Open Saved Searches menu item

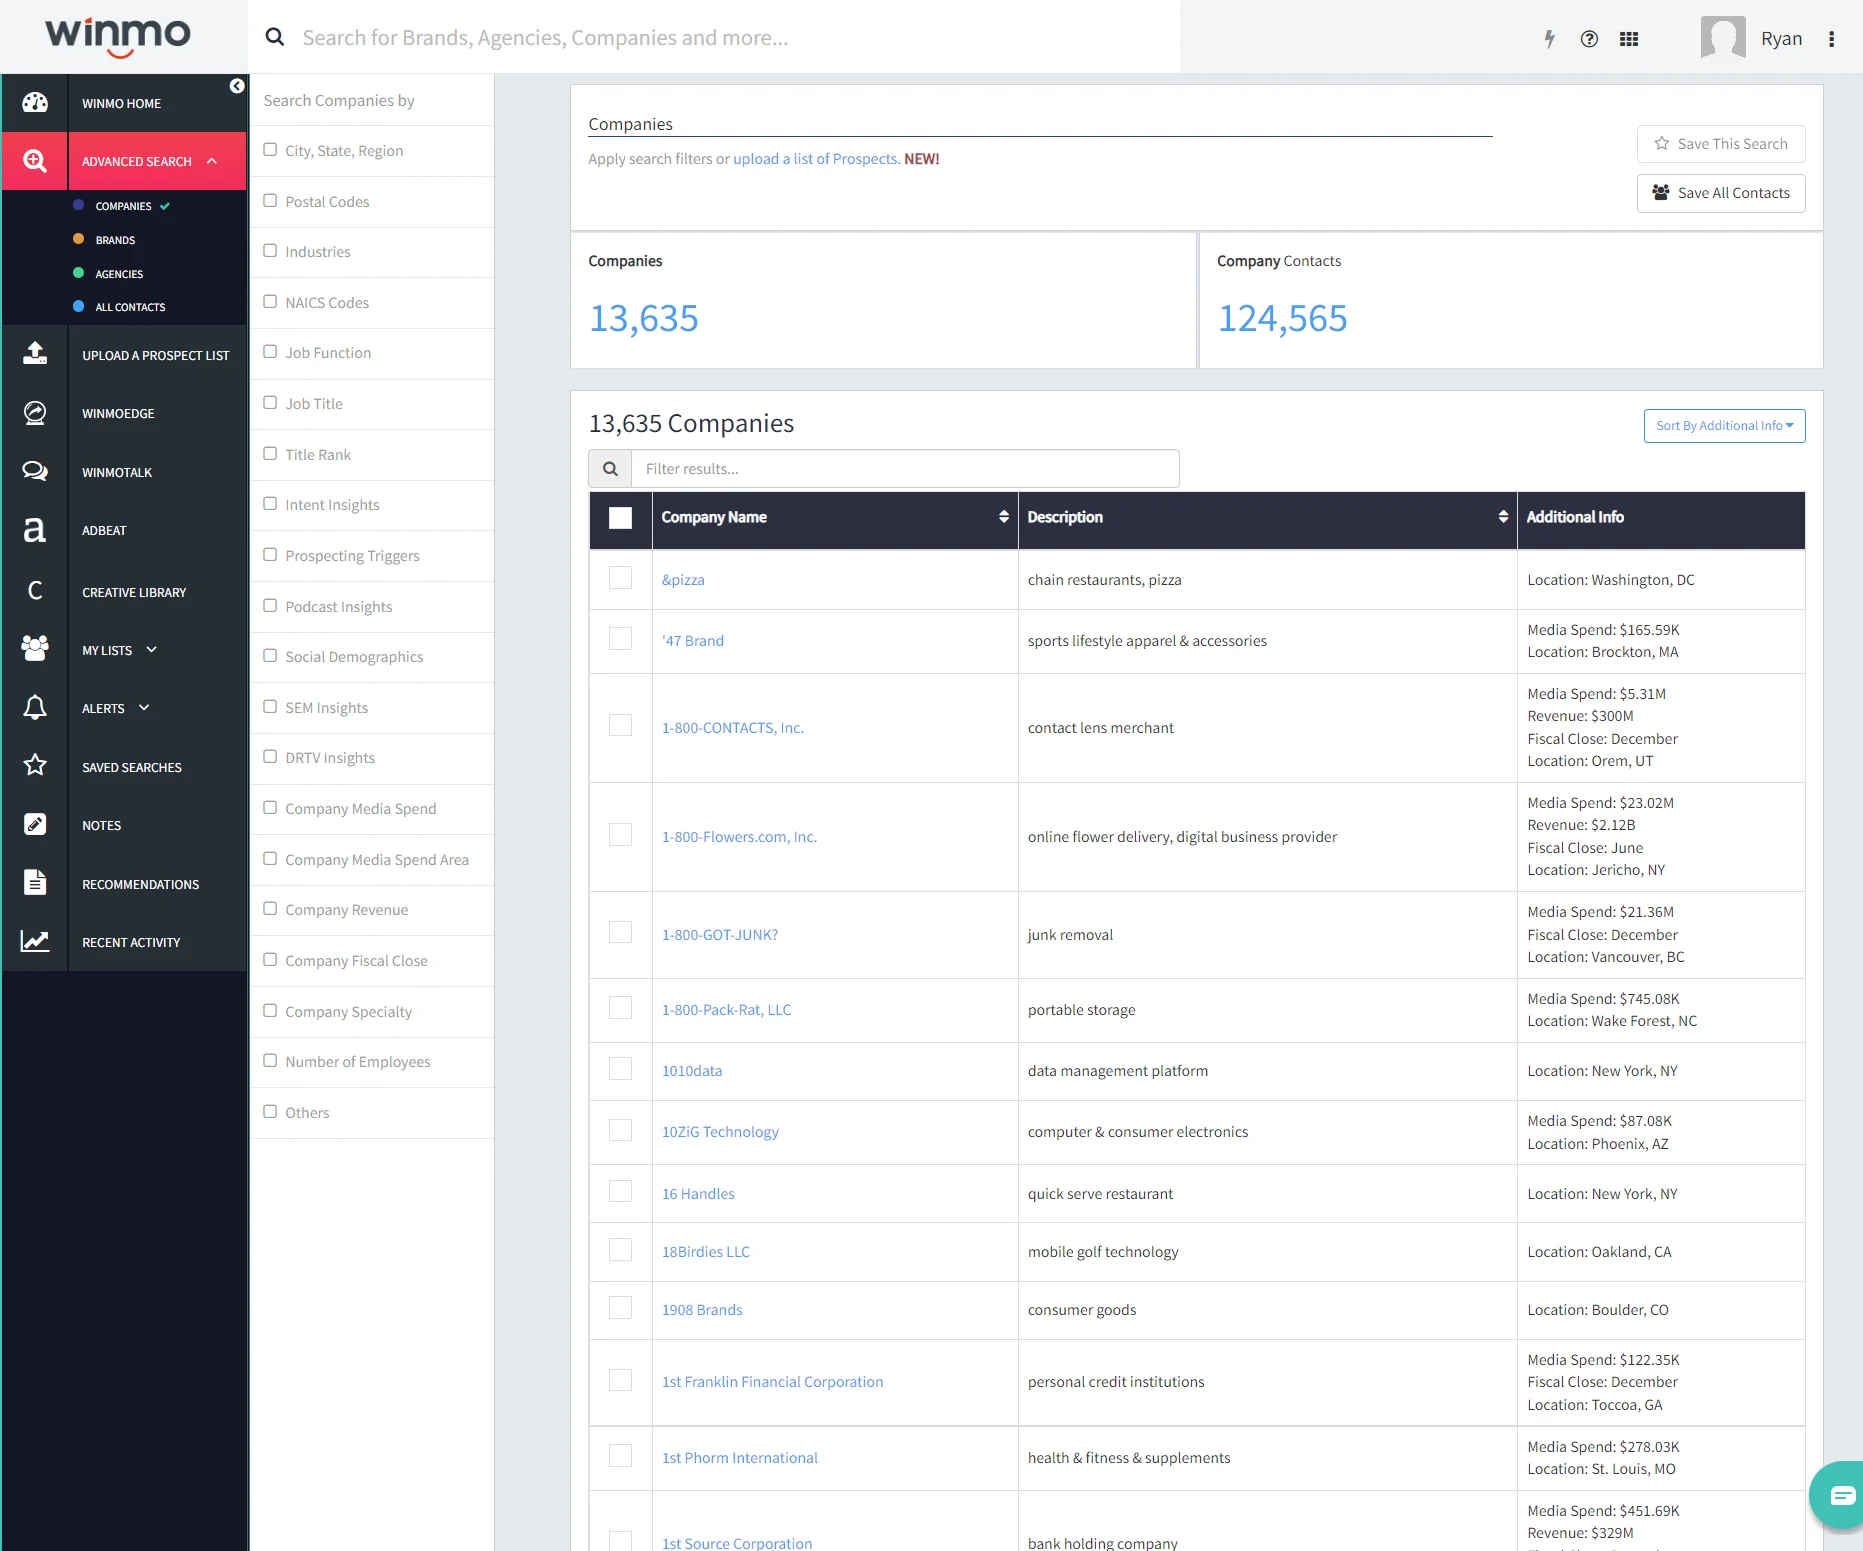[x=132, y=767]
